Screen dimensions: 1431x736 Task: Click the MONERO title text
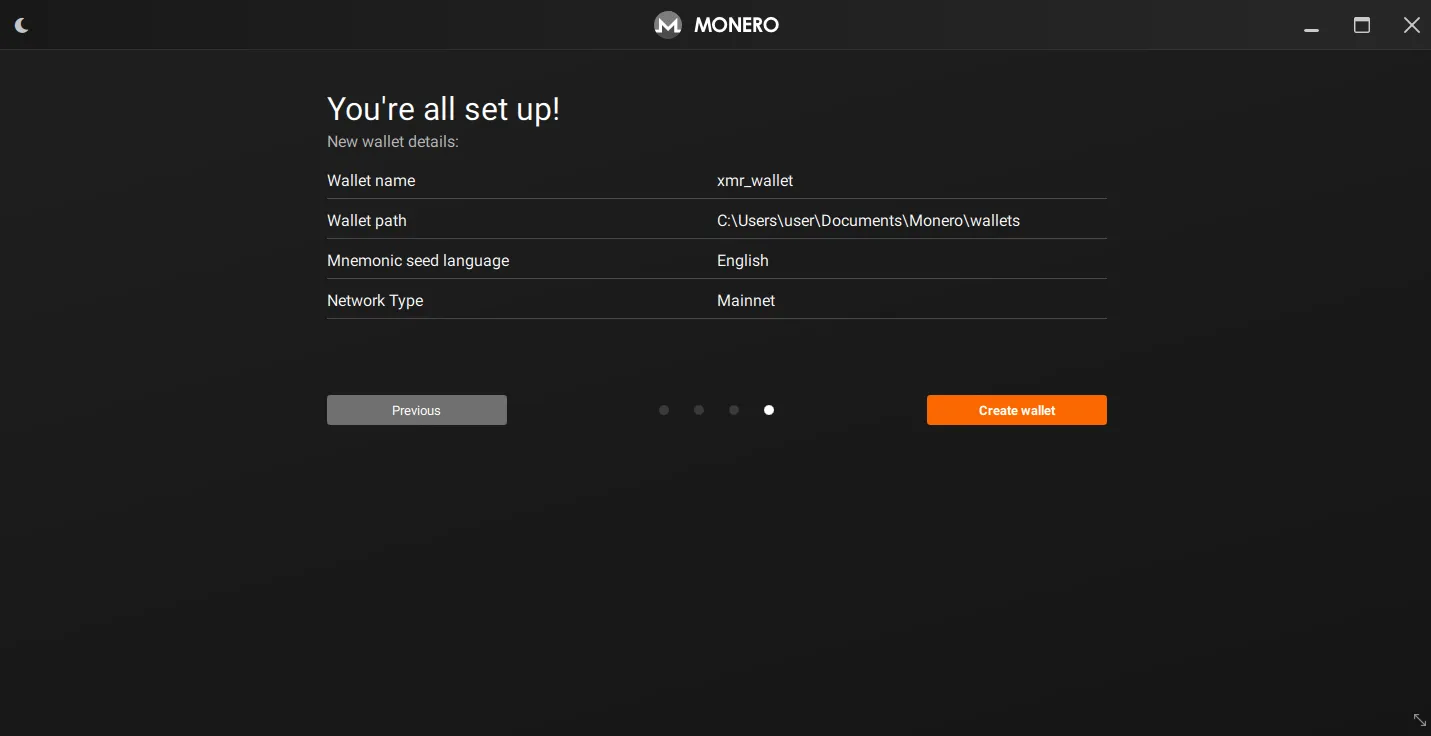(737, 25)
